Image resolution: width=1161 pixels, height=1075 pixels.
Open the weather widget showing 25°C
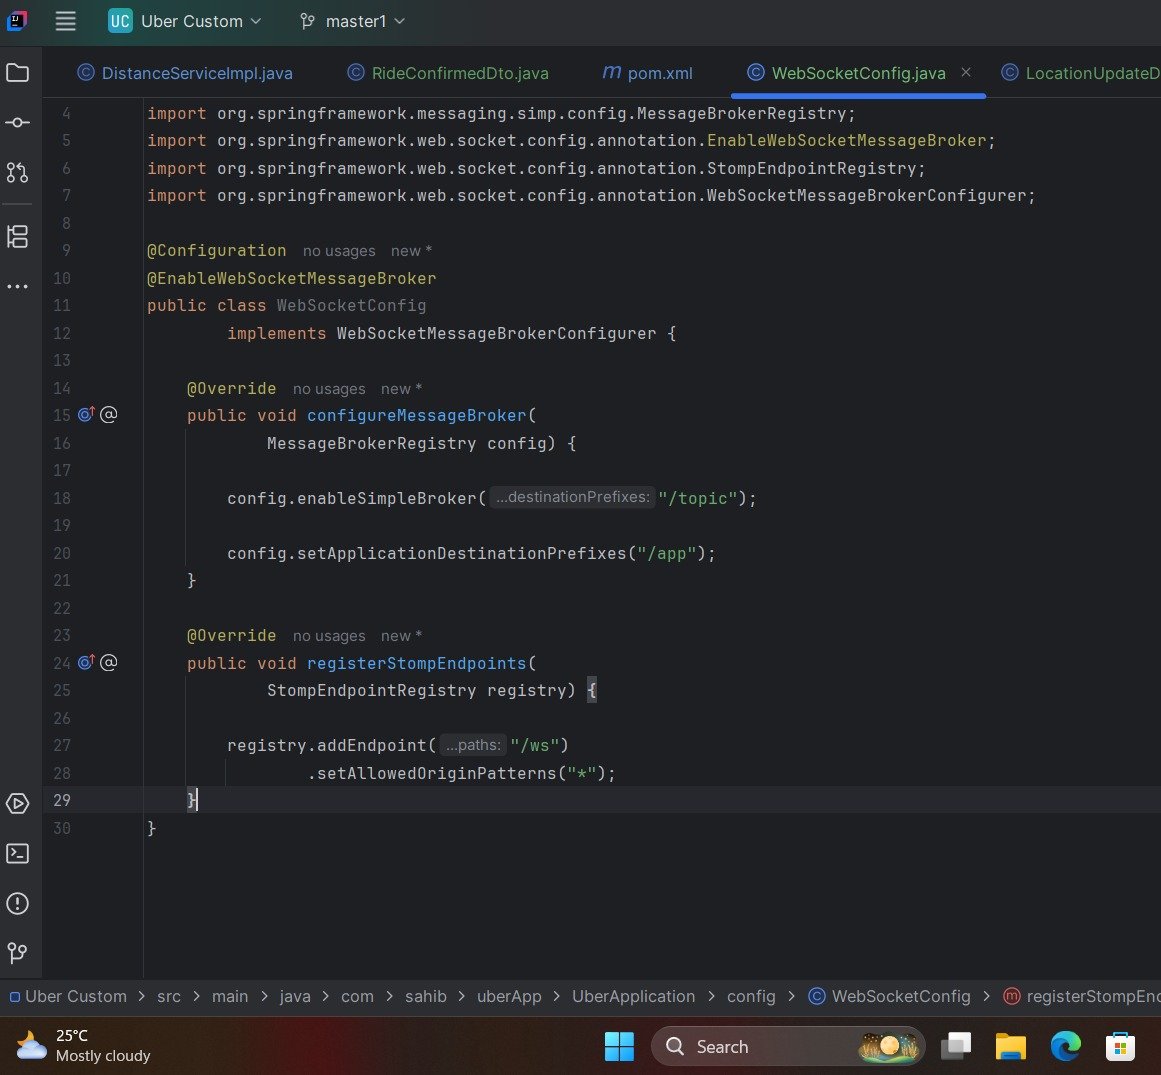[83, 1045]
